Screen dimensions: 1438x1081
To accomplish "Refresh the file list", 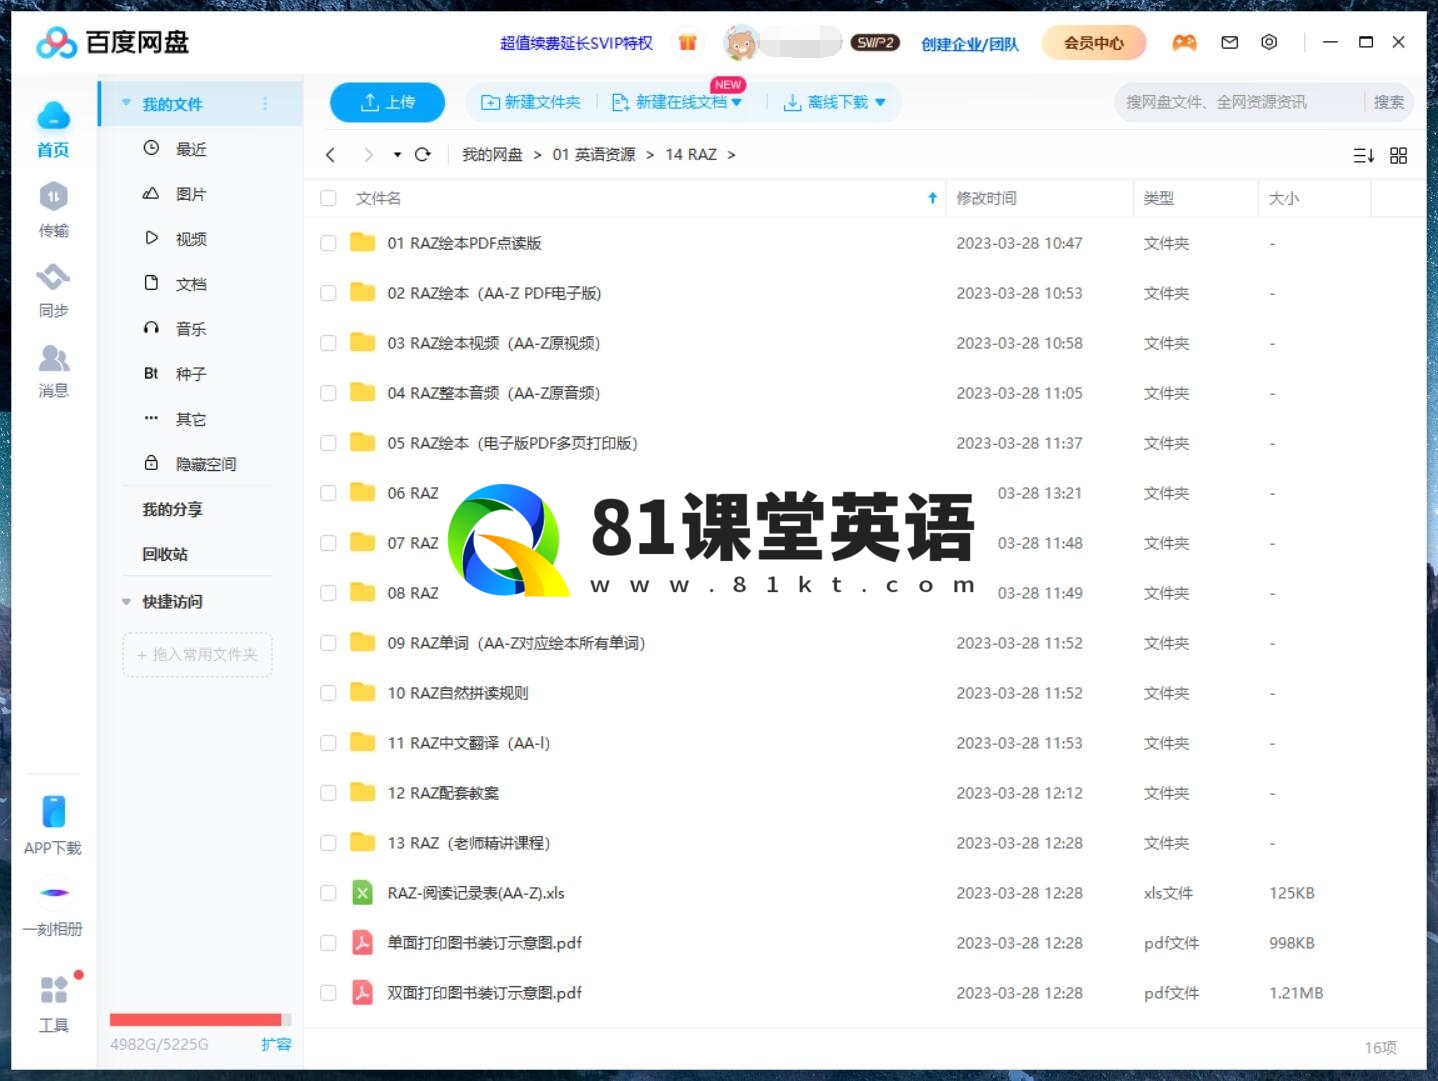I will click(423, 154).
